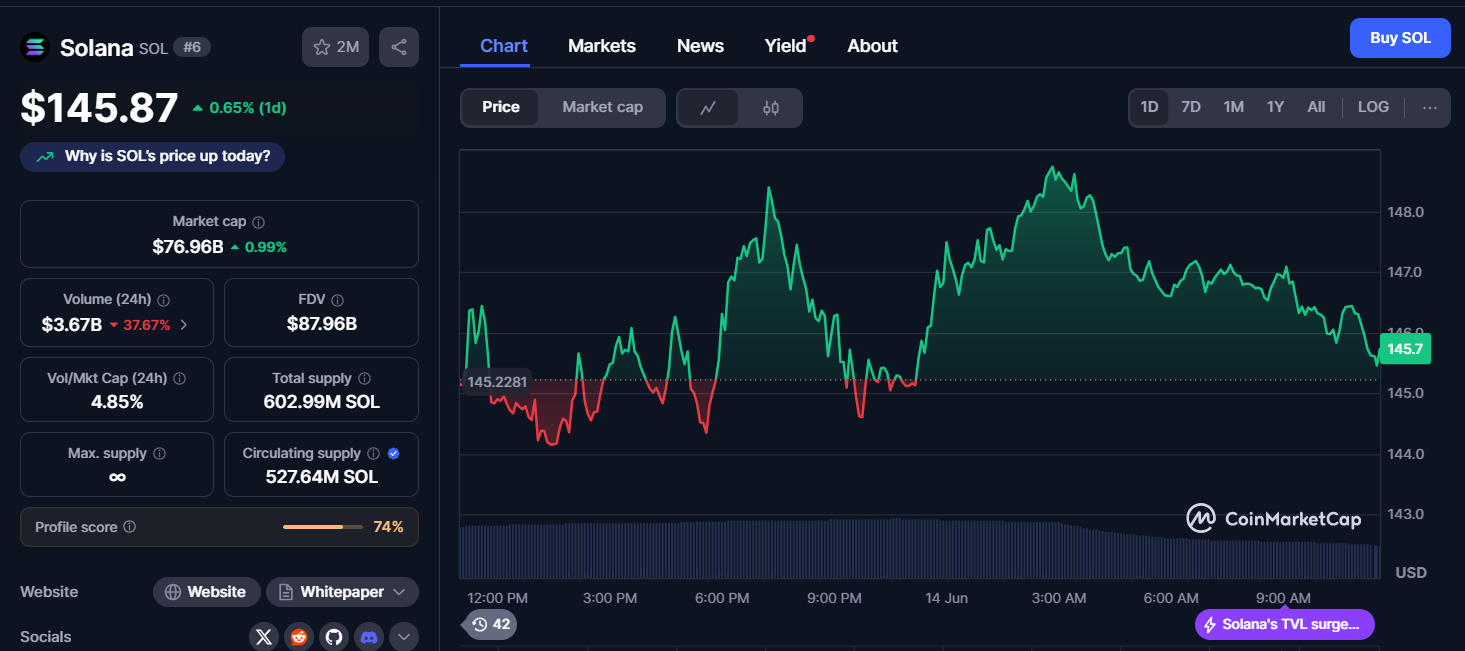Viewport: 1465px width, 651px height.
Task: Click Circulating supply info icon
Action: [x=373, y=454]
